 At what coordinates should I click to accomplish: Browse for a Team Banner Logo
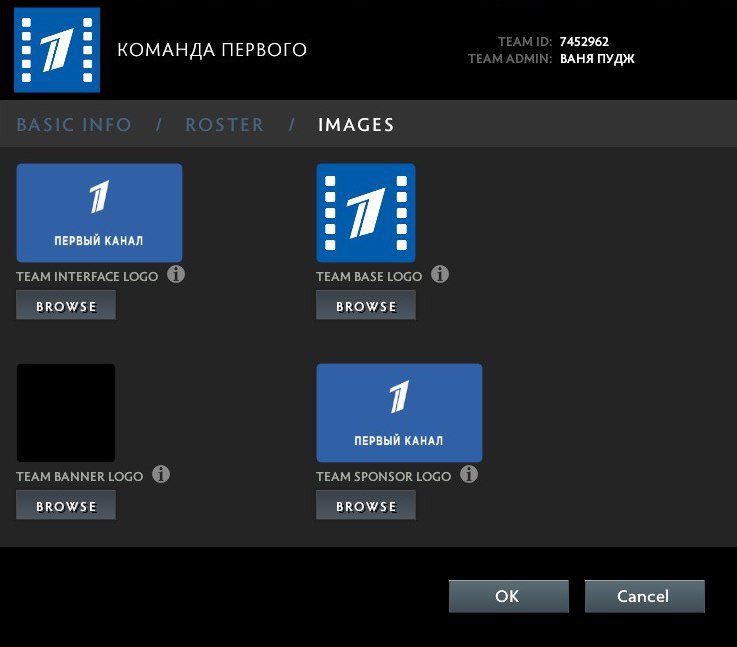point(66,505)
